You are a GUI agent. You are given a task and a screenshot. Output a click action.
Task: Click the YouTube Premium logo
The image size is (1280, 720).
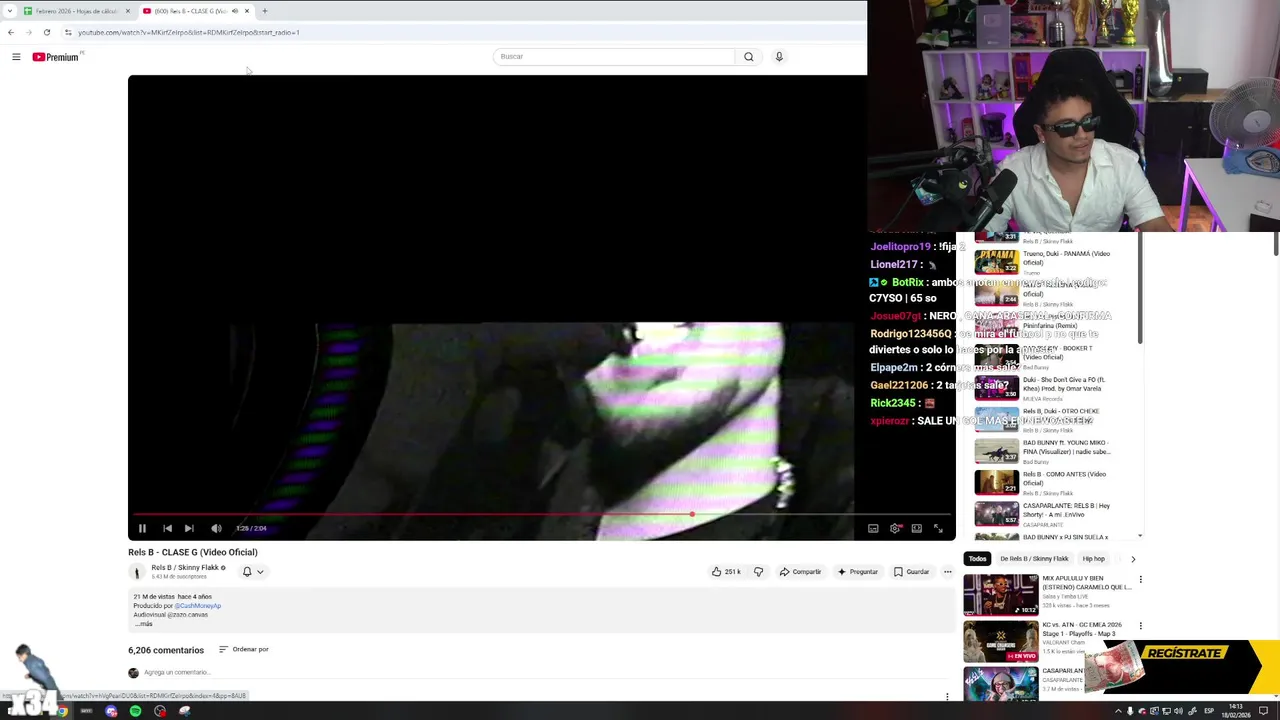[56, 57]
